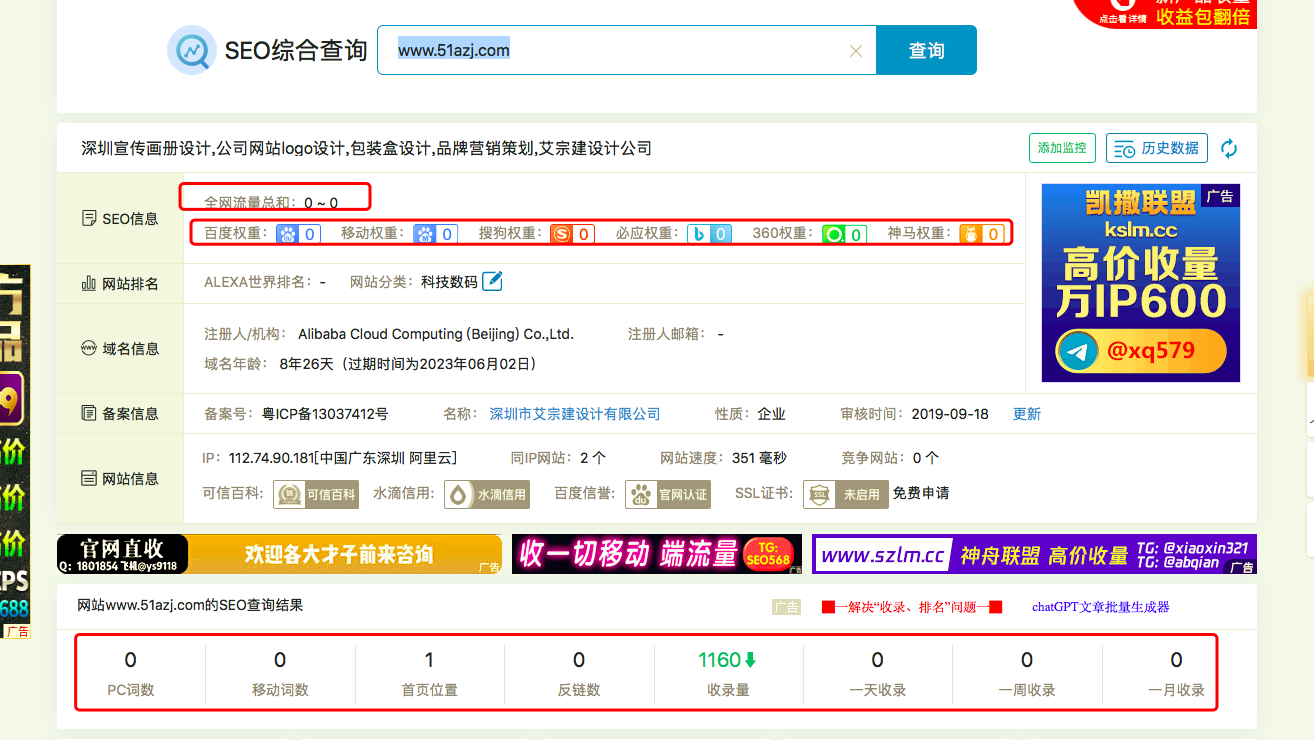Click the Sogou weight "S" icon
This screenshot has height=740, width=1314.
(x=561, y=233)
